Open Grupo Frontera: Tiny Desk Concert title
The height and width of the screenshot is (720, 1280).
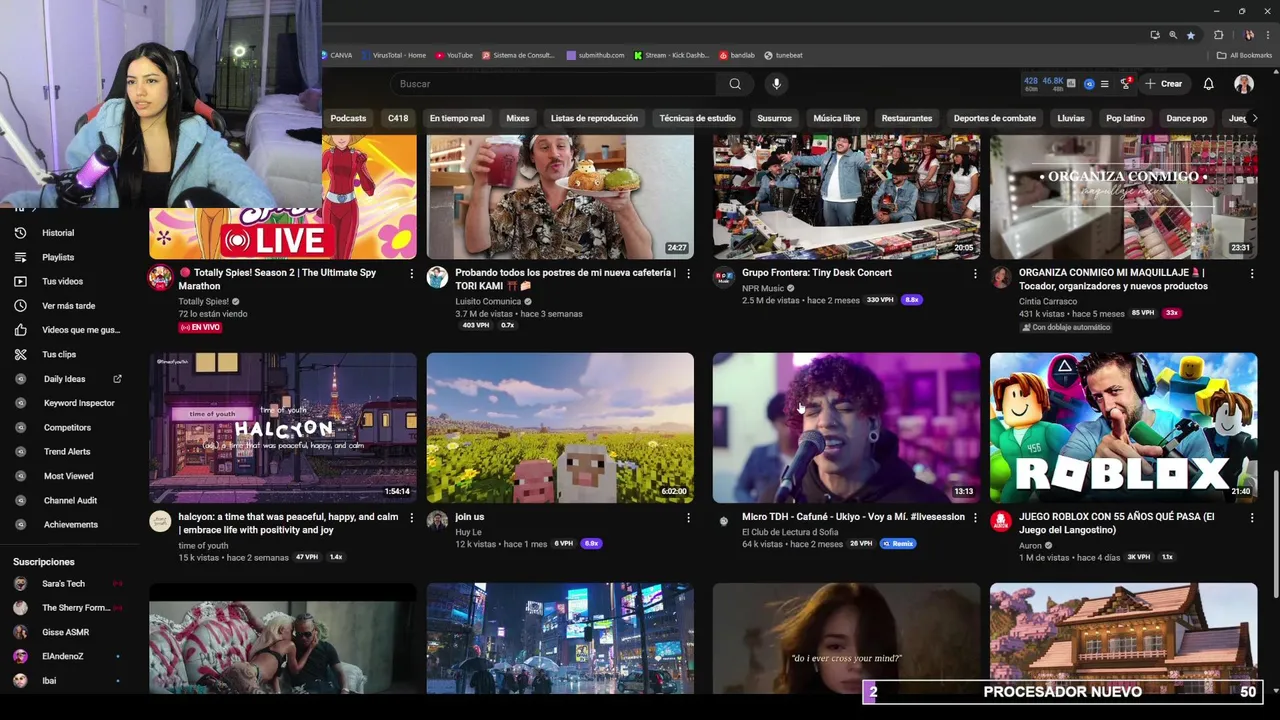point(816,272)
